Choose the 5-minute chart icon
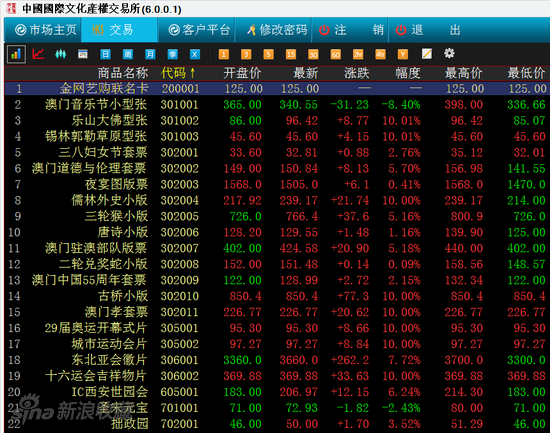 pos(268,54)
